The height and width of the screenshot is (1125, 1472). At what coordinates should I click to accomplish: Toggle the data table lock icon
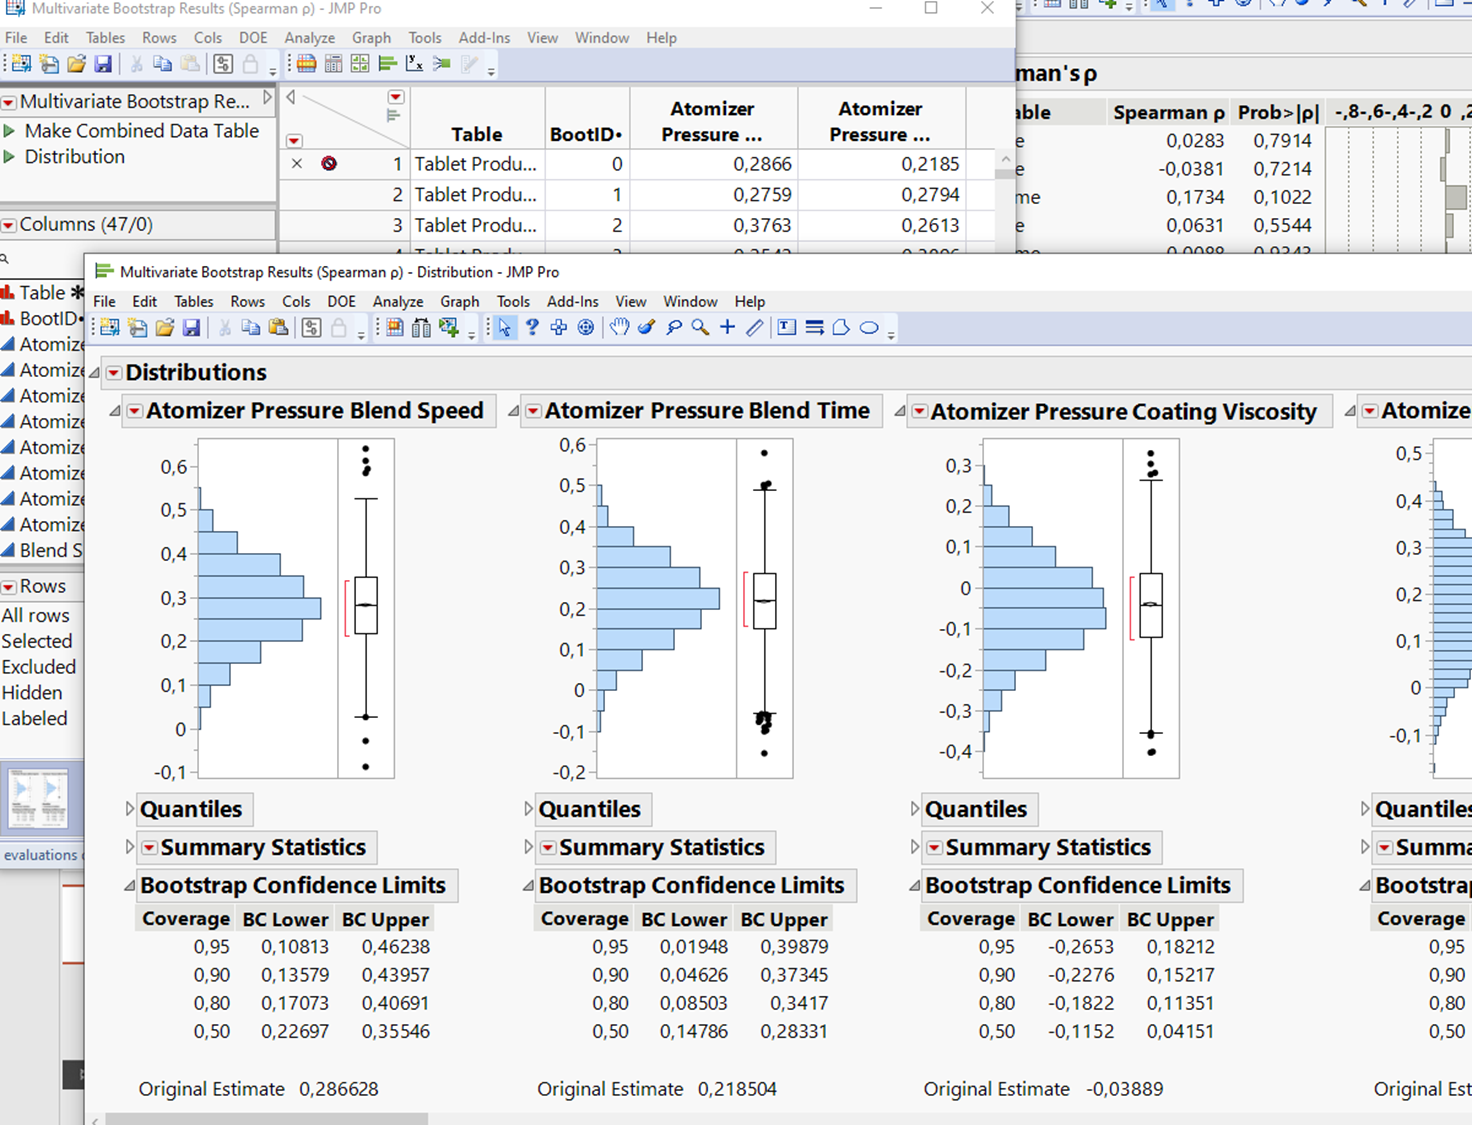click(x=339, y=327)
